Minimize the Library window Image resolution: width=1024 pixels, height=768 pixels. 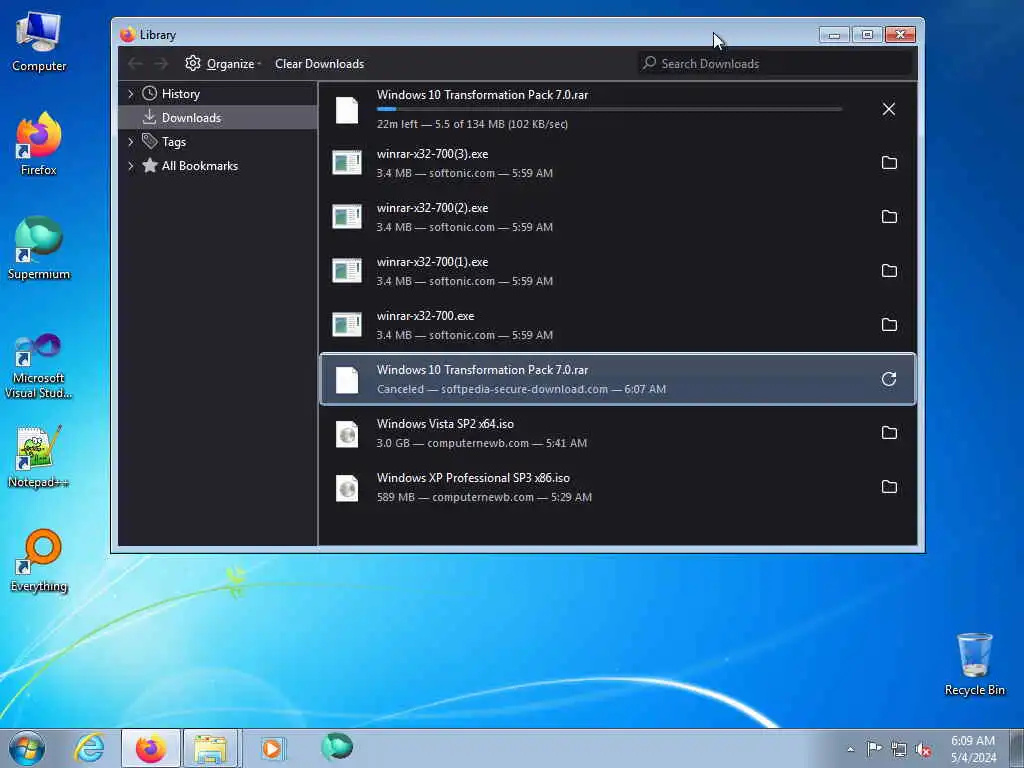[834, 35]
